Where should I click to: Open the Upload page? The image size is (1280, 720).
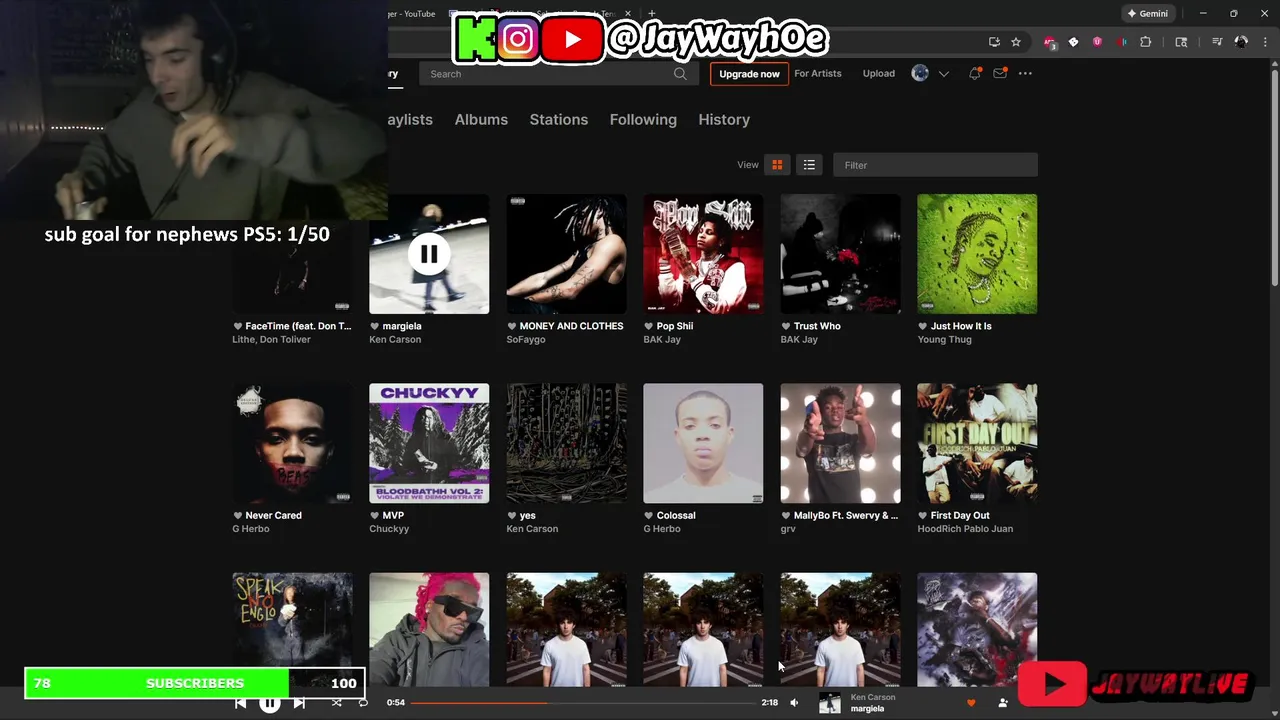point(879,74)
